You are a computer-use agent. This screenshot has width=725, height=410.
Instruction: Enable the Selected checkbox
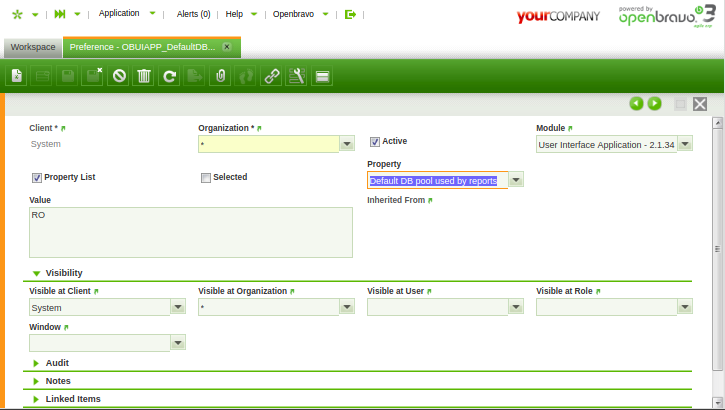tap(206, 178)
